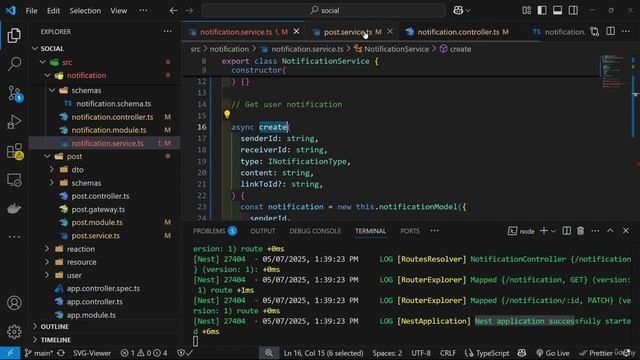Create a new terminal with plus icon

[x=544, y=231]
